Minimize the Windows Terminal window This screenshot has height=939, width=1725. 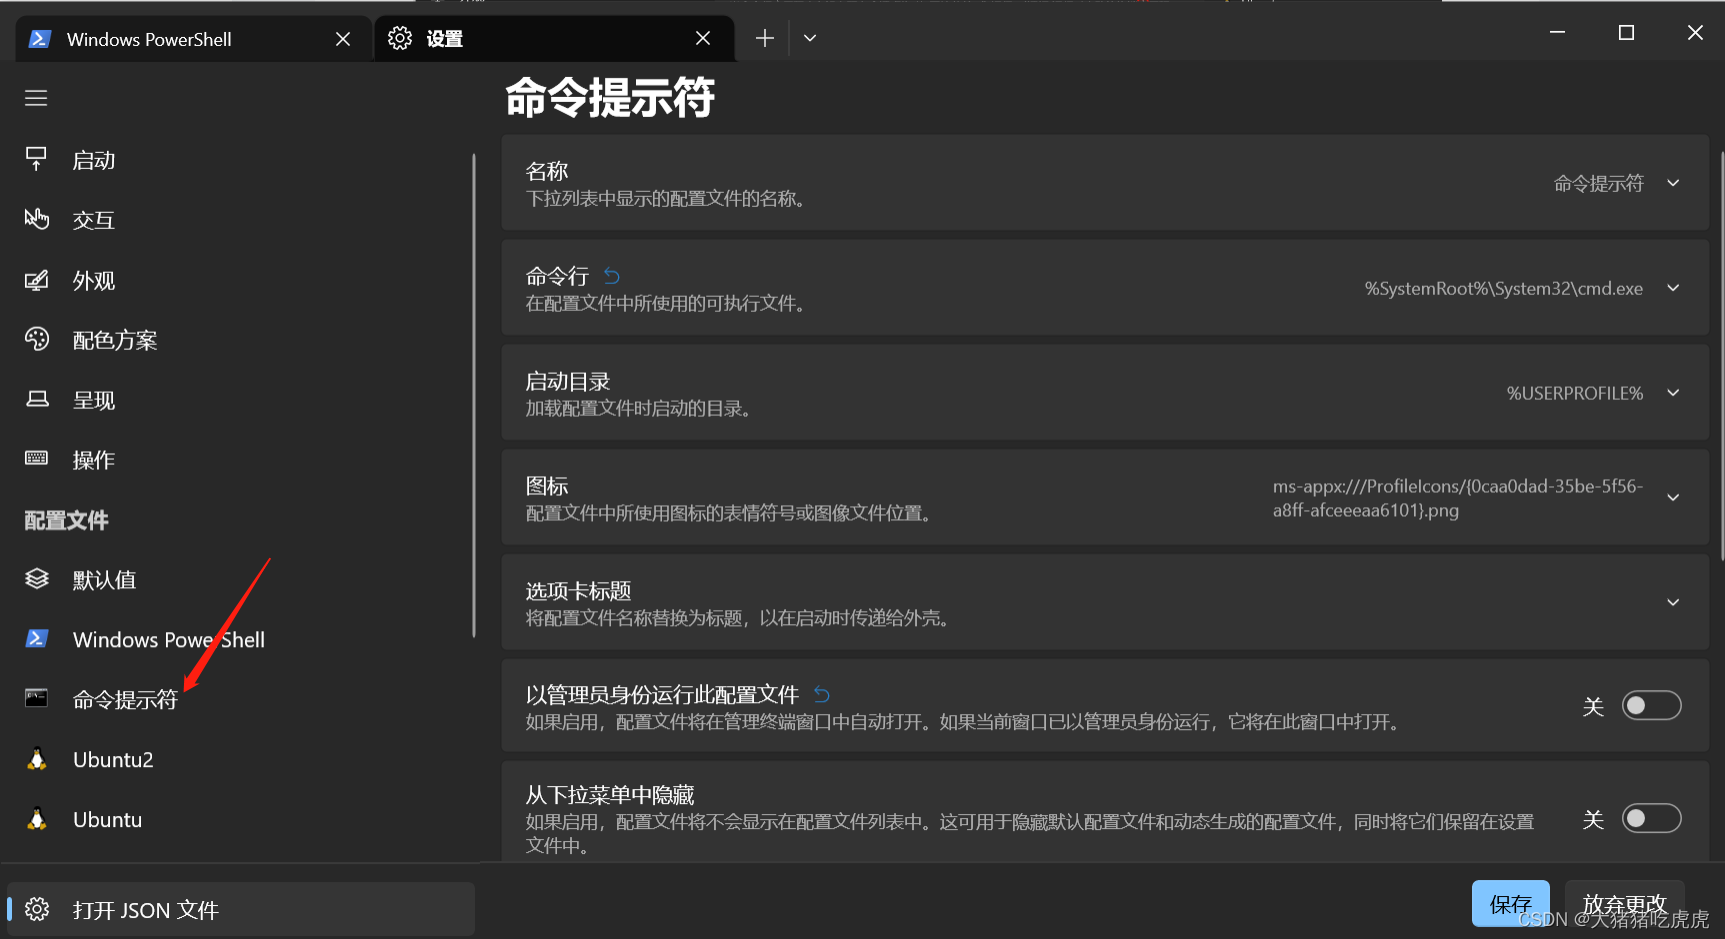[x=1557, y=32]
